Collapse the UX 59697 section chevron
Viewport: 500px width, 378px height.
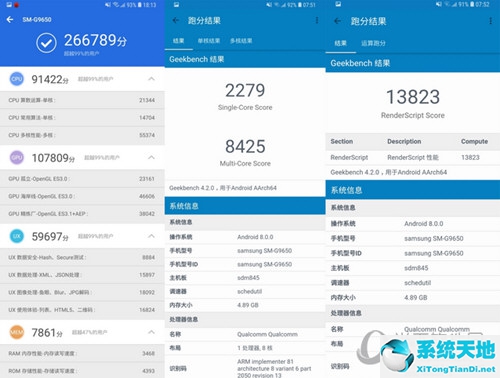click(x=151, y=236)
